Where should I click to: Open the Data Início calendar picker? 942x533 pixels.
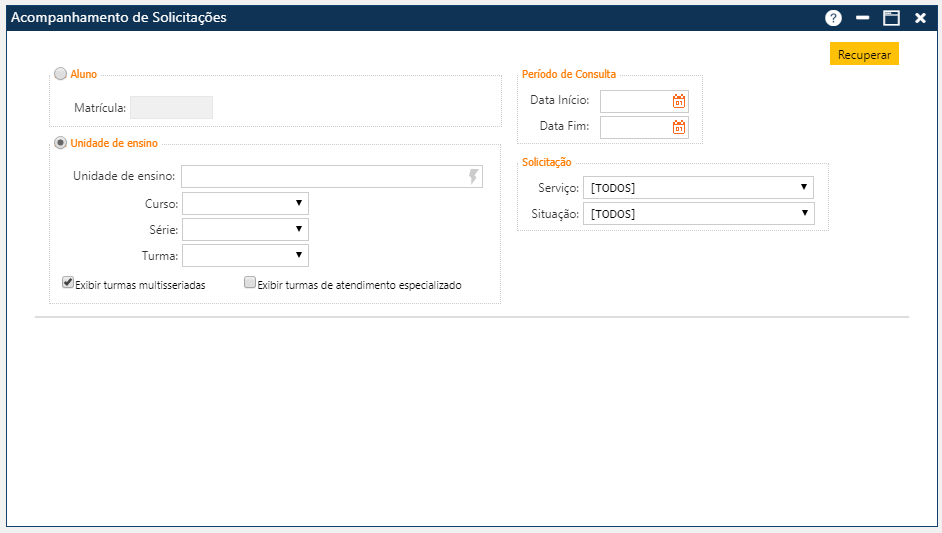[679, 101]
